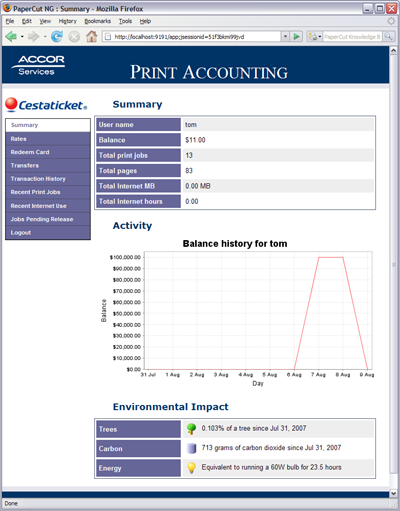Click the scrollbar down arrow
This screenshot has height=511, width=400.
(x=393, y=493)
